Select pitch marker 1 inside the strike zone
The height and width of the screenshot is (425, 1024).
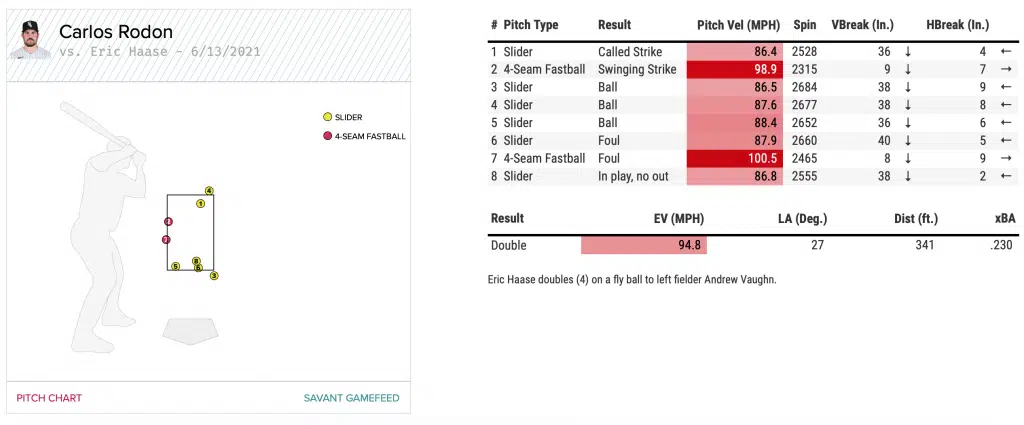point(200,203)
